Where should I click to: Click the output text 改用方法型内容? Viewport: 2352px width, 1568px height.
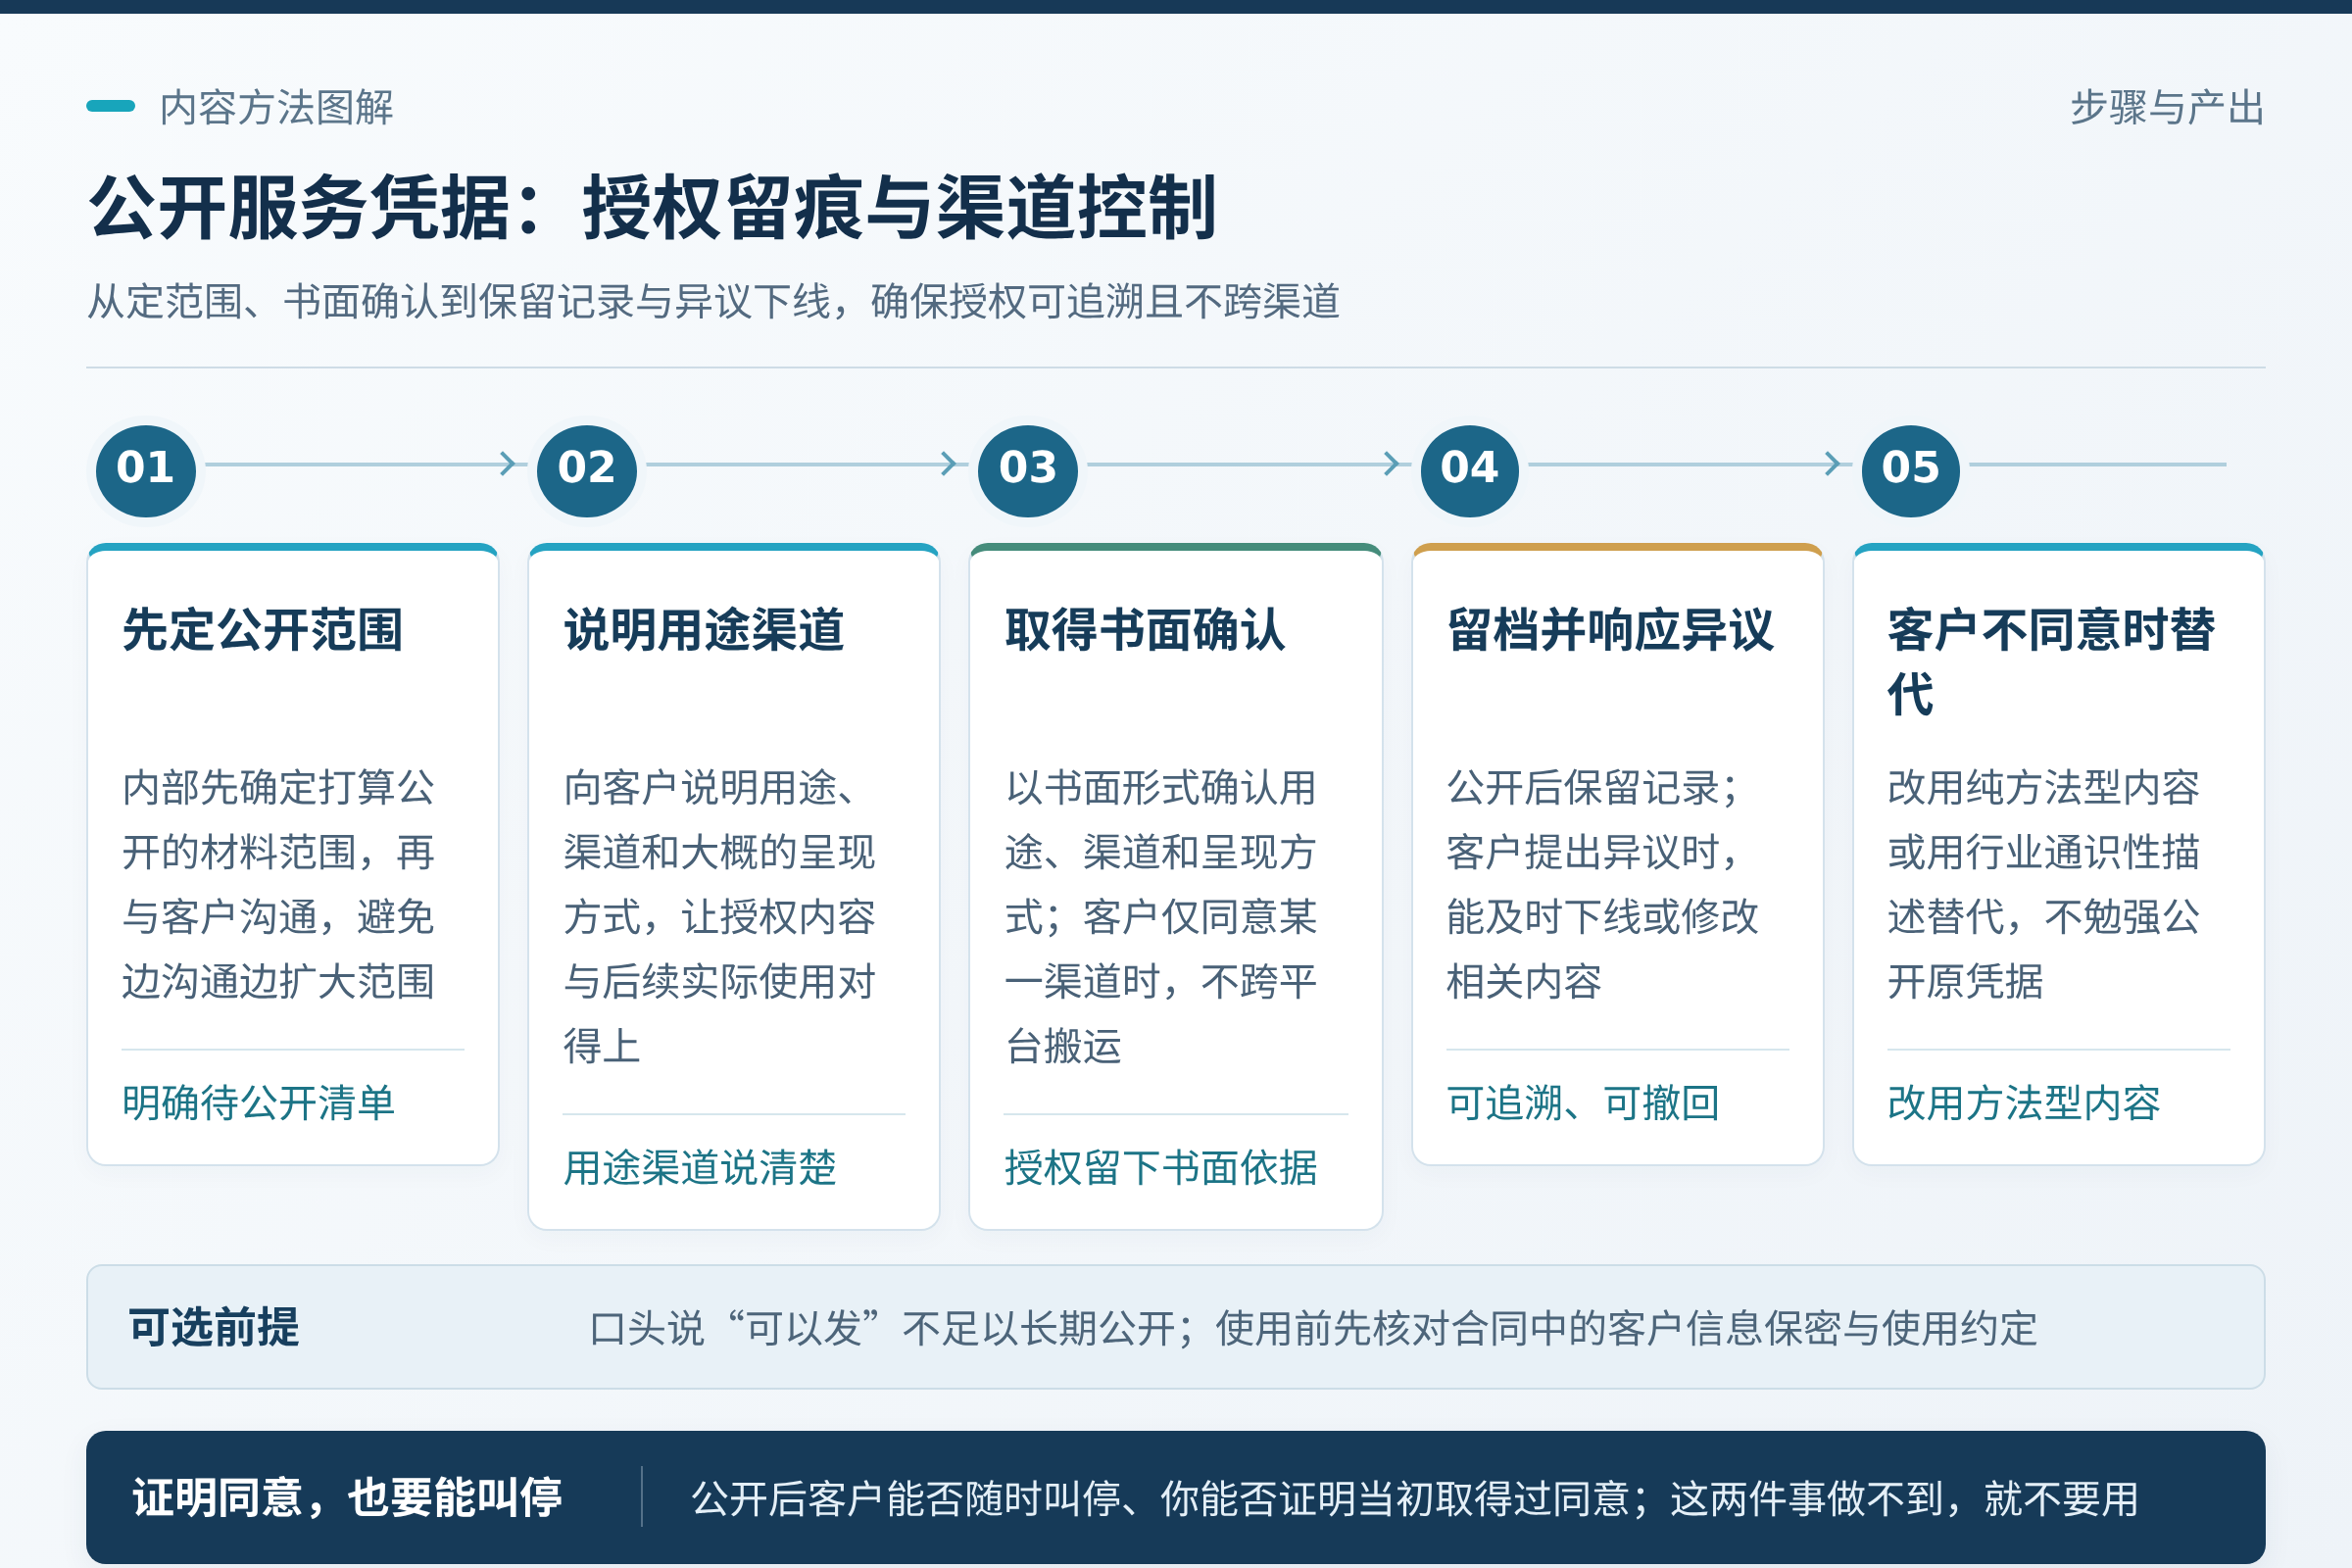(x=2024, y=1103)
